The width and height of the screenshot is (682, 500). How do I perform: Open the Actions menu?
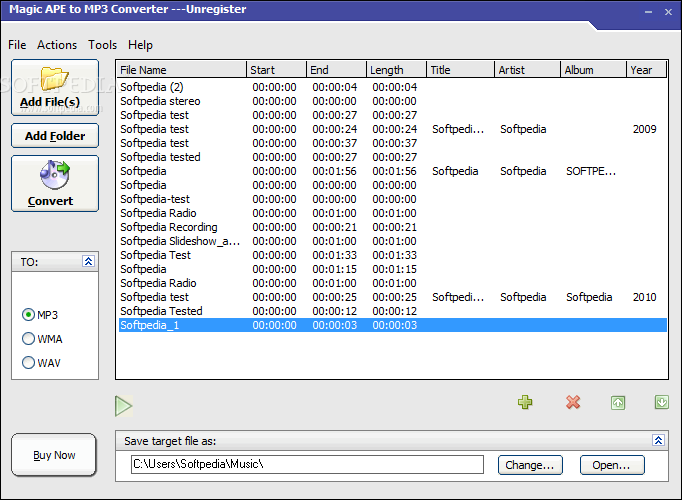57,45
